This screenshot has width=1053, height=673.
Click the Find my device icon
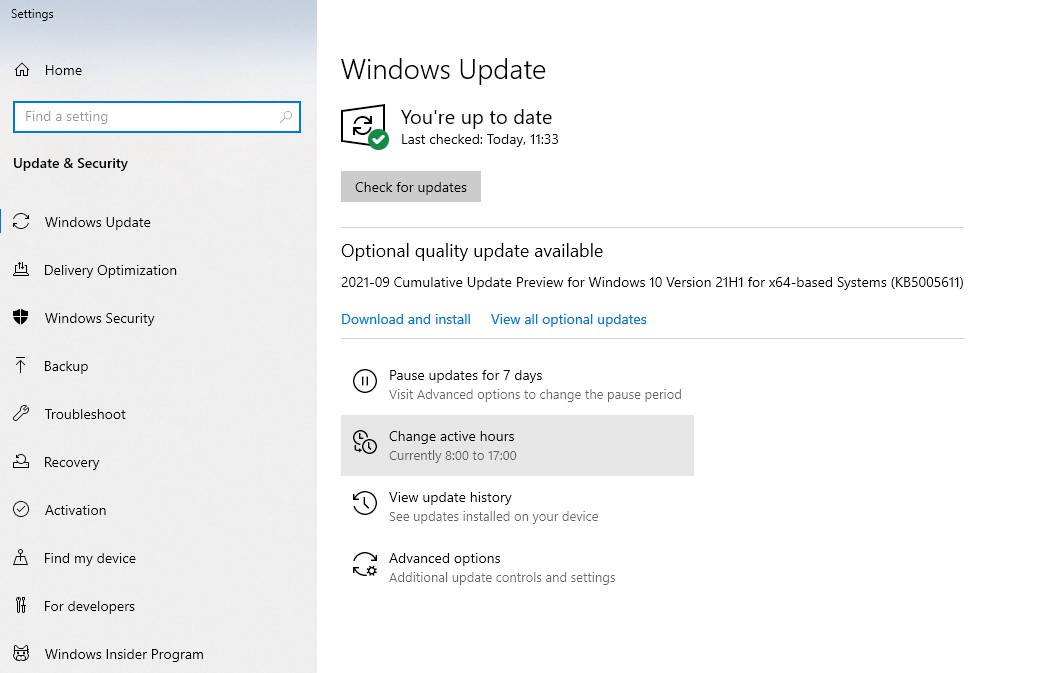pos(21,558)
